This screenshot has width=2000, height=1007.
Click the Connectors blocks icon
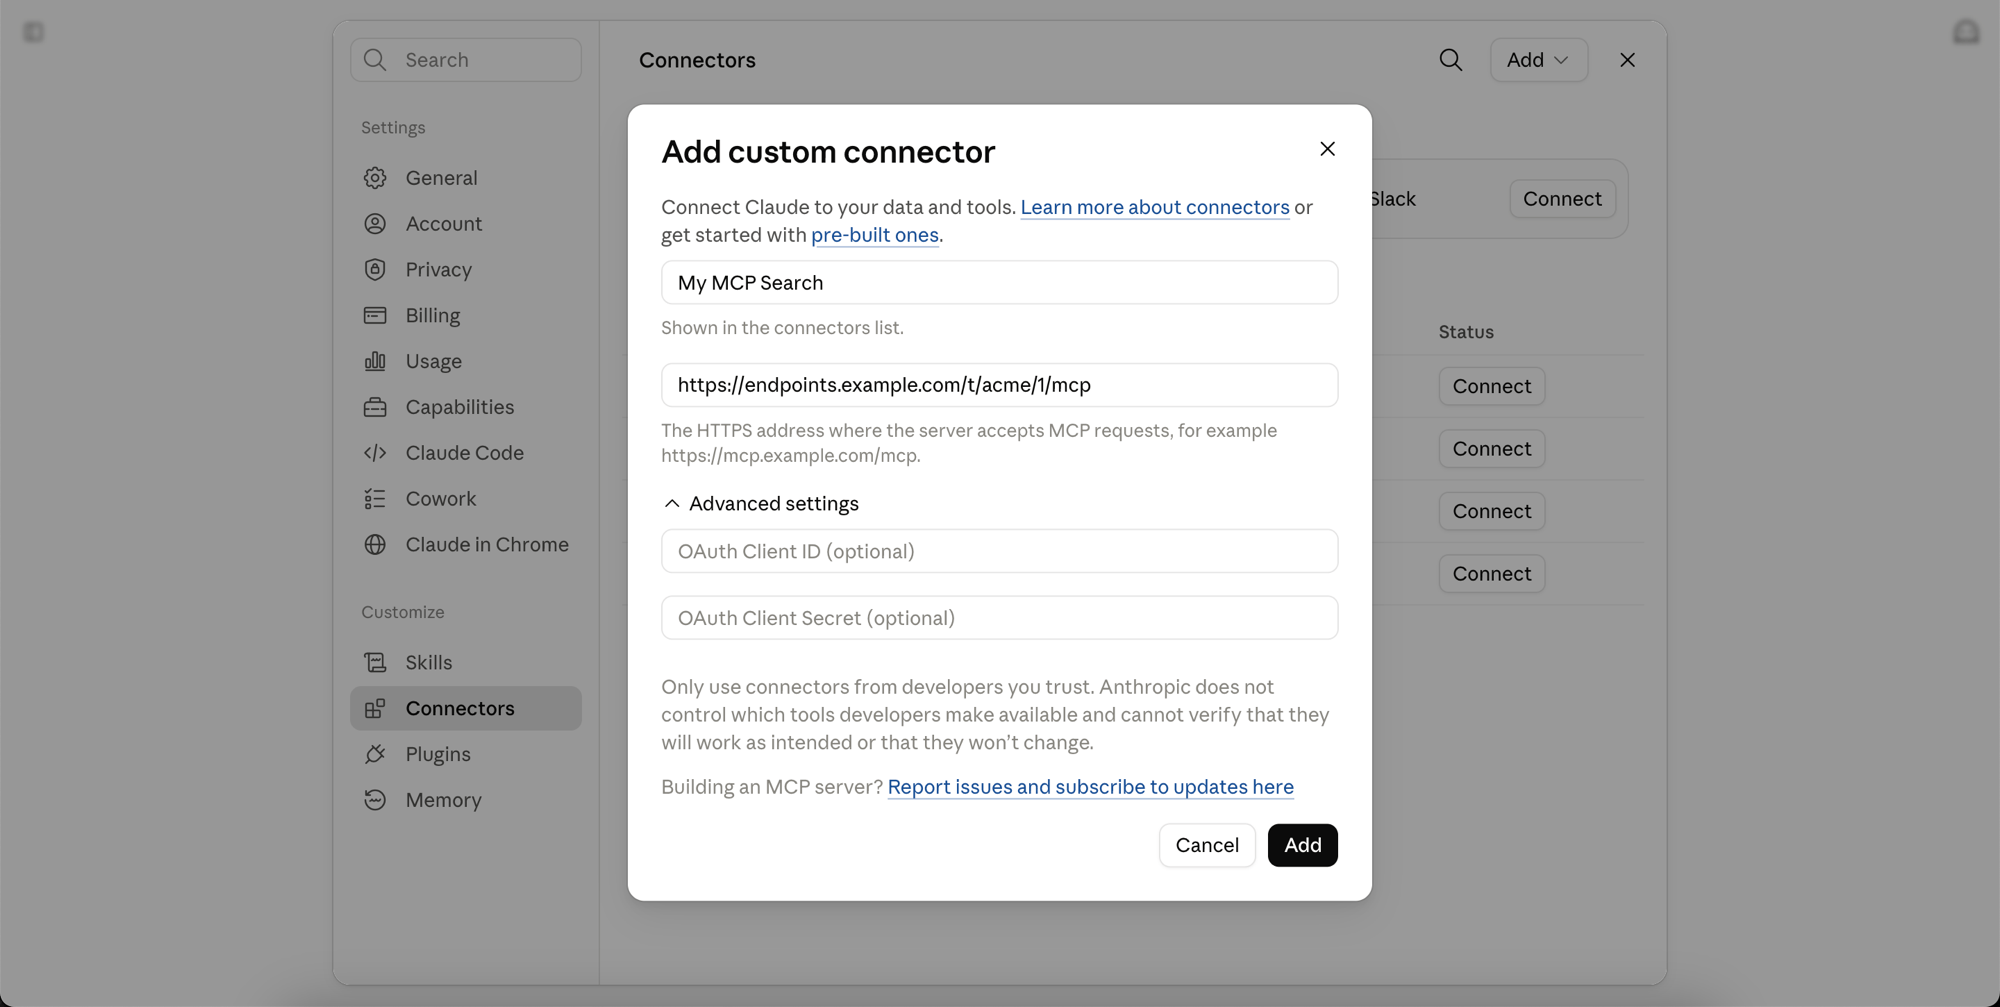coord(375,708)
